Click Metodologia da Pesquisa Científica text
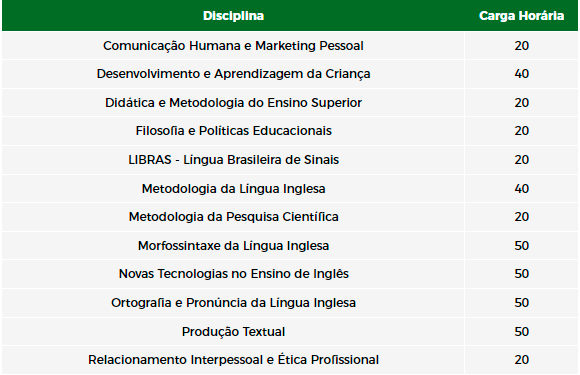The height and width of the screenshot is (375, 580). tap(233, 217)
